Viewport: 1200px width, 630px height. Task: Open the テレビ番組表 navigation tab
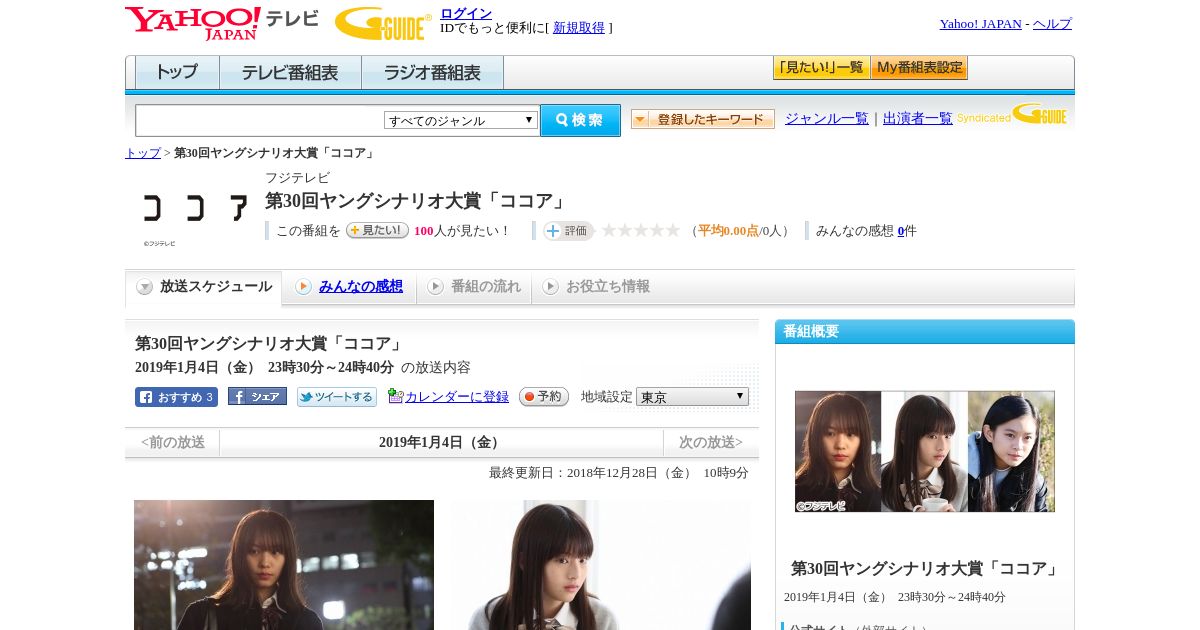point(290,73)
